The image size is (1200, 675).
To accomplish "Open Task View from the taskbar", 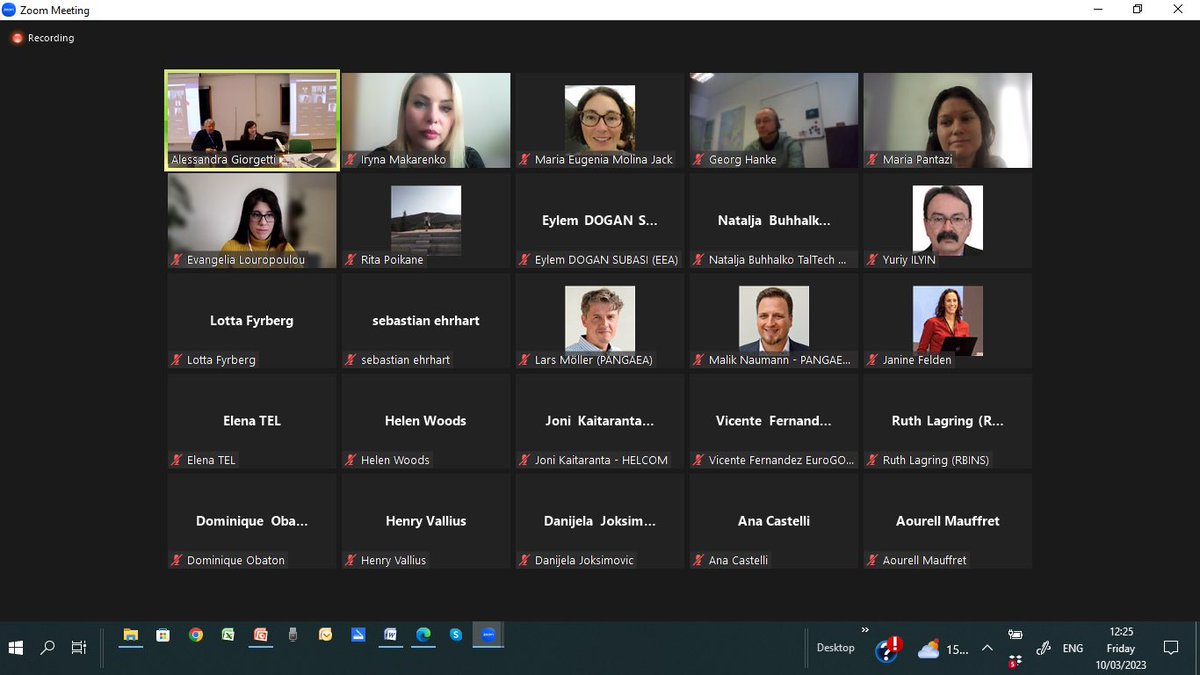I will pos(78,648).
